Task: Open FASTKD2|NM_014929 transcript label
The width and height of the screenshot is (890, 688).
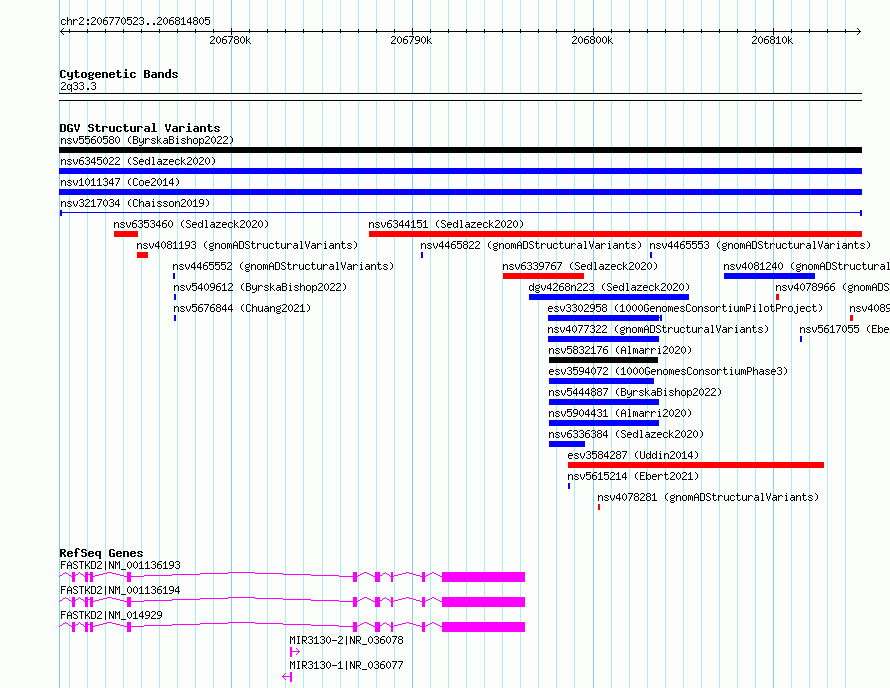Action: pos(111,615)
